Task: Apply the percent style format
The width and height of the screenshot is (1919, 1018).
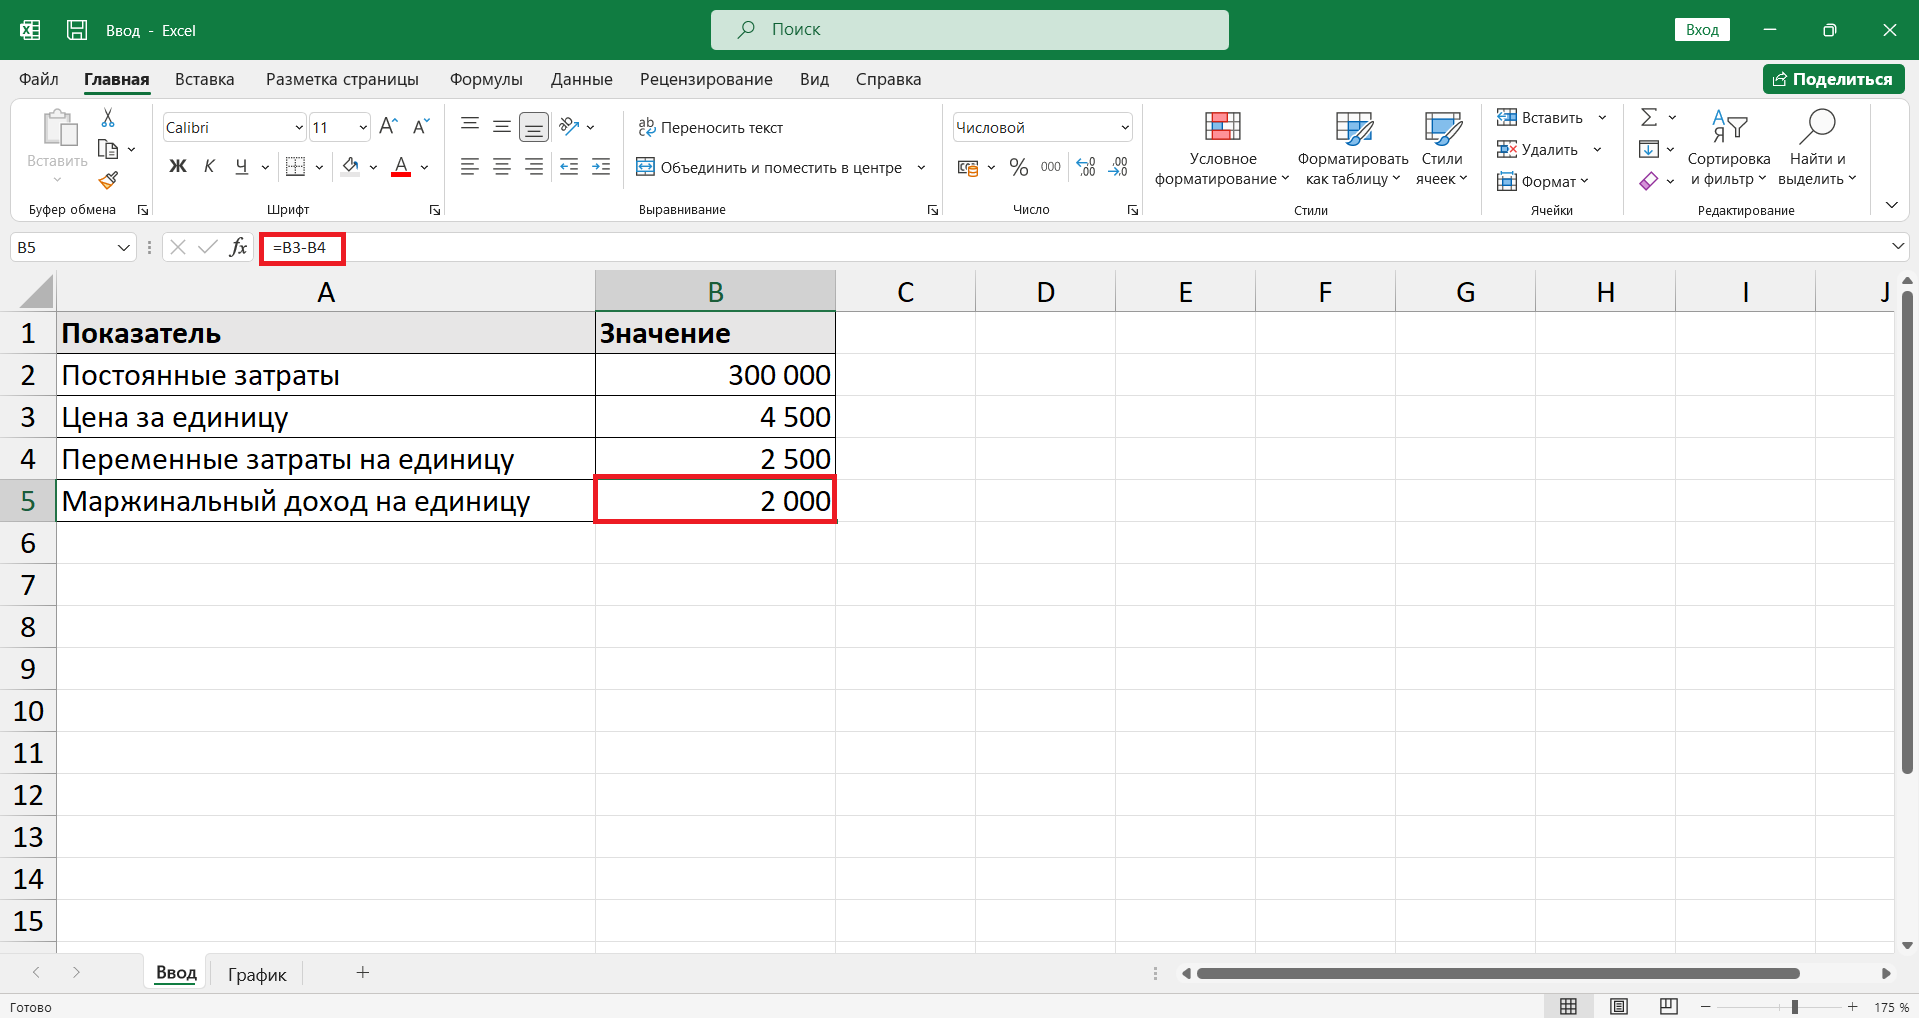Action: coord(1019,167)
